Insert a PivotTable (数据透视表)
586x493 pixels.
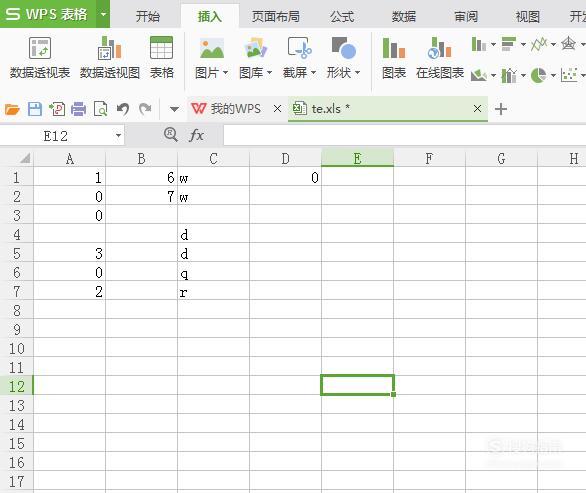(40, 57)
